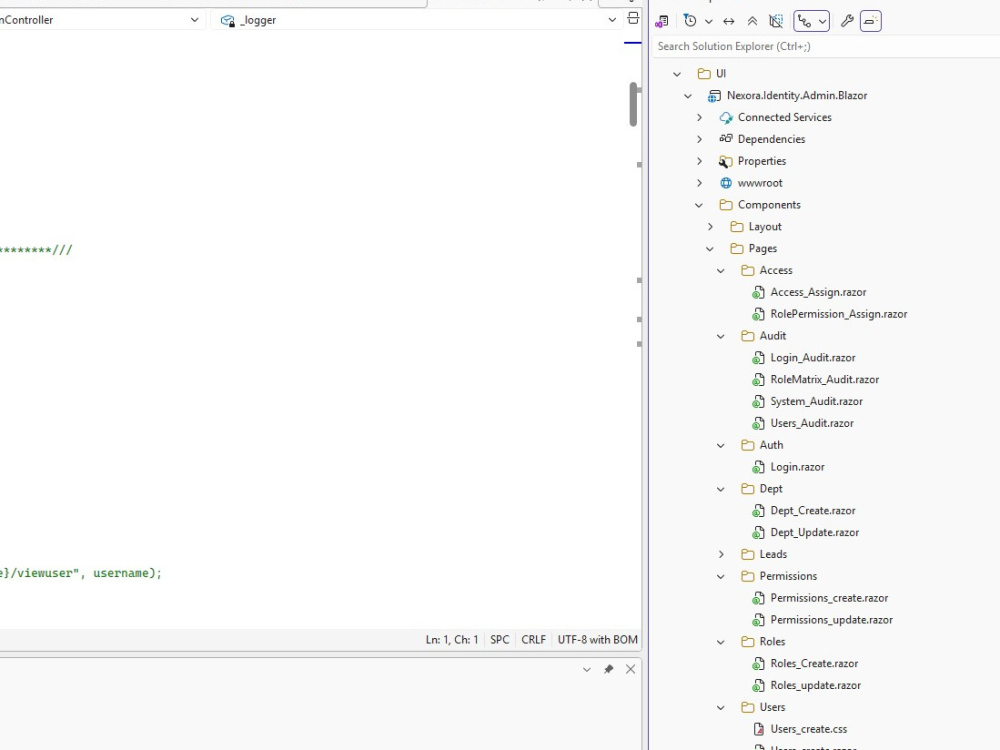The width and height of the screenshot is (1000, 750).
Task: Expand the Dependencies node
Action: pyautogui.click(x=699, y=139)
